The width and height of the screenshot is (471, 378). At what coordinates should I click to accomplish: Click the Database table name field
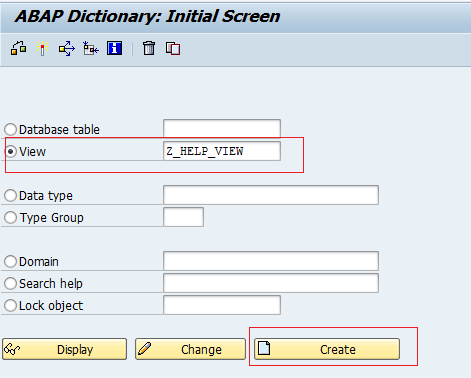pos(222,129)
